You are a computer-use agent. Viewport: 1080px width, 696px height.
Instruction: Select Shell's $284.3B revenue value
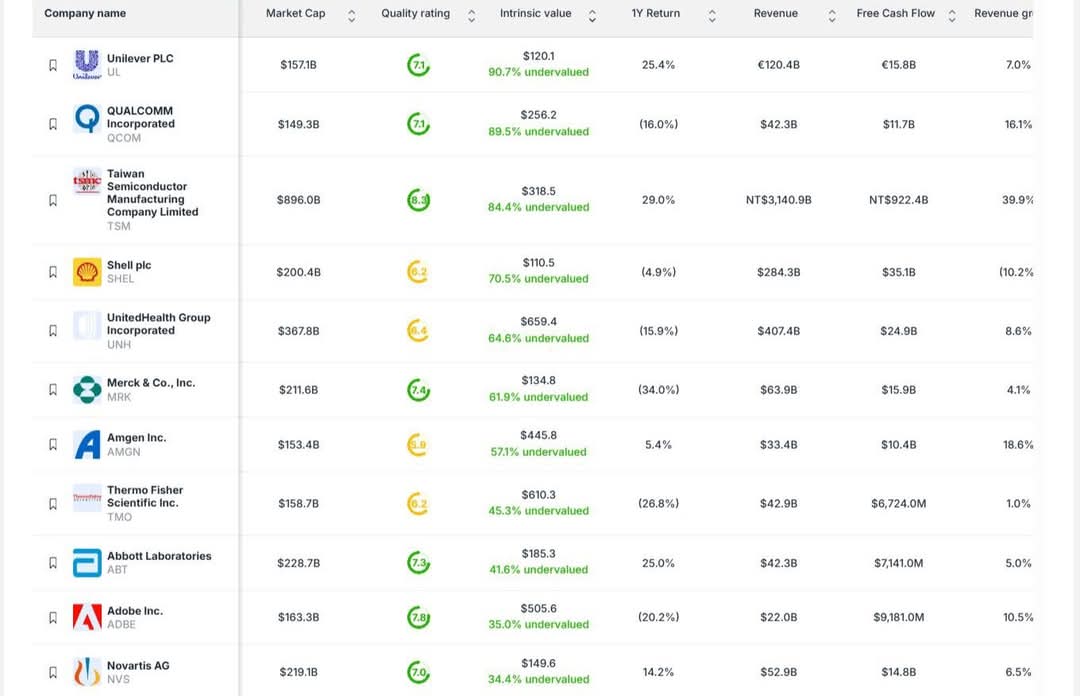(x=778, y=272)
